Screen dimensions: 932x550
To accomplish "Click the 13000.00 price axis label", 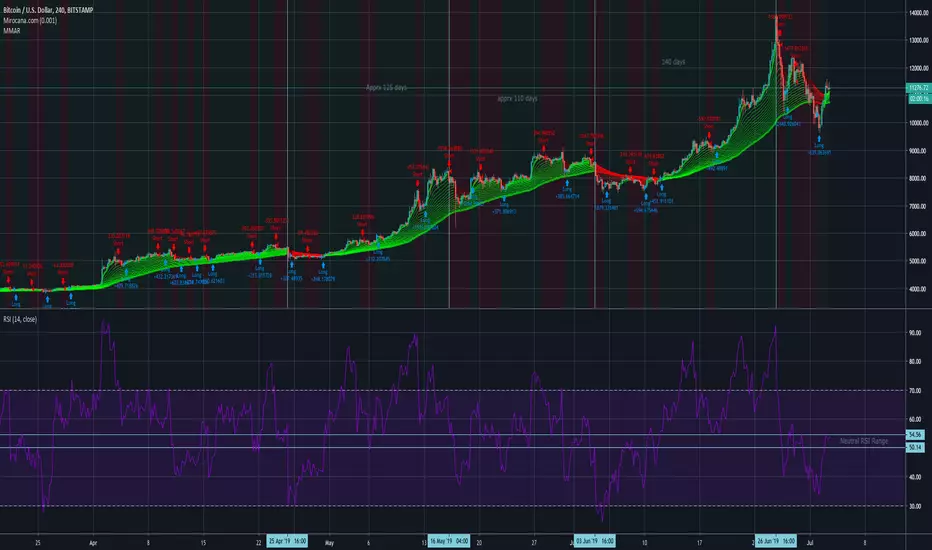I will 918,40.
